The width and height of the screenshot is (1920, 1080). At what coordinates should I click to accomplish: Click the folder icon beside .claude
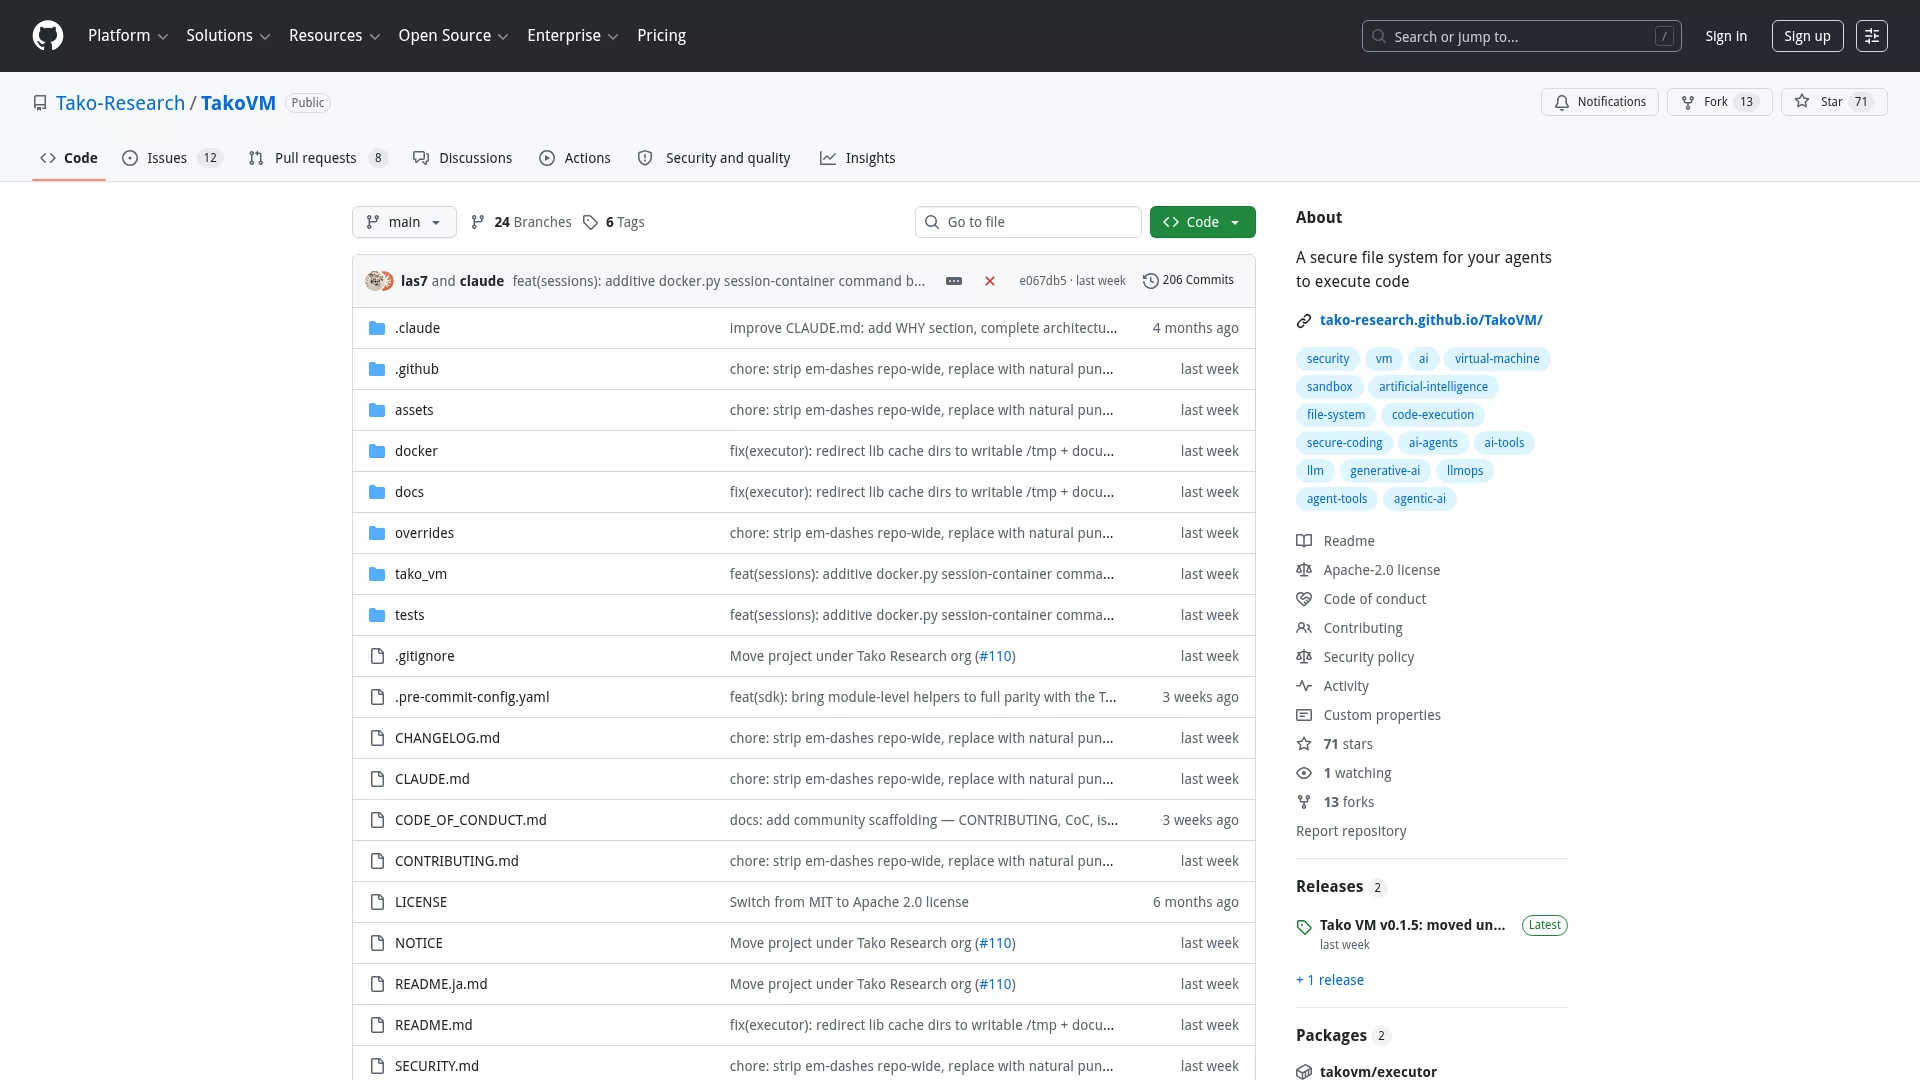[377, 328]
